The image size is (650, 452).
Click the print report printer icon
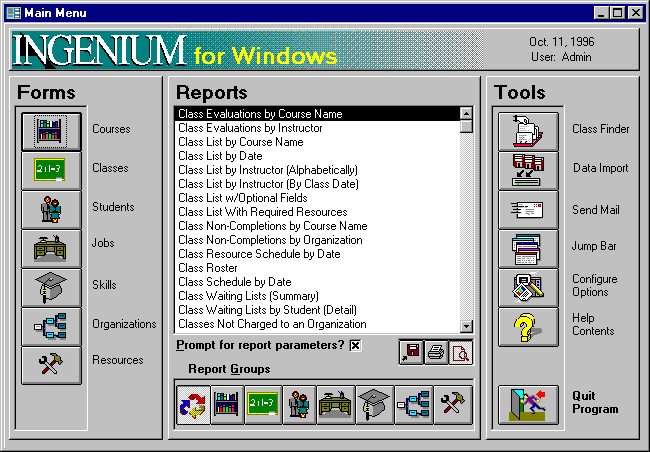tap(436, 352)
